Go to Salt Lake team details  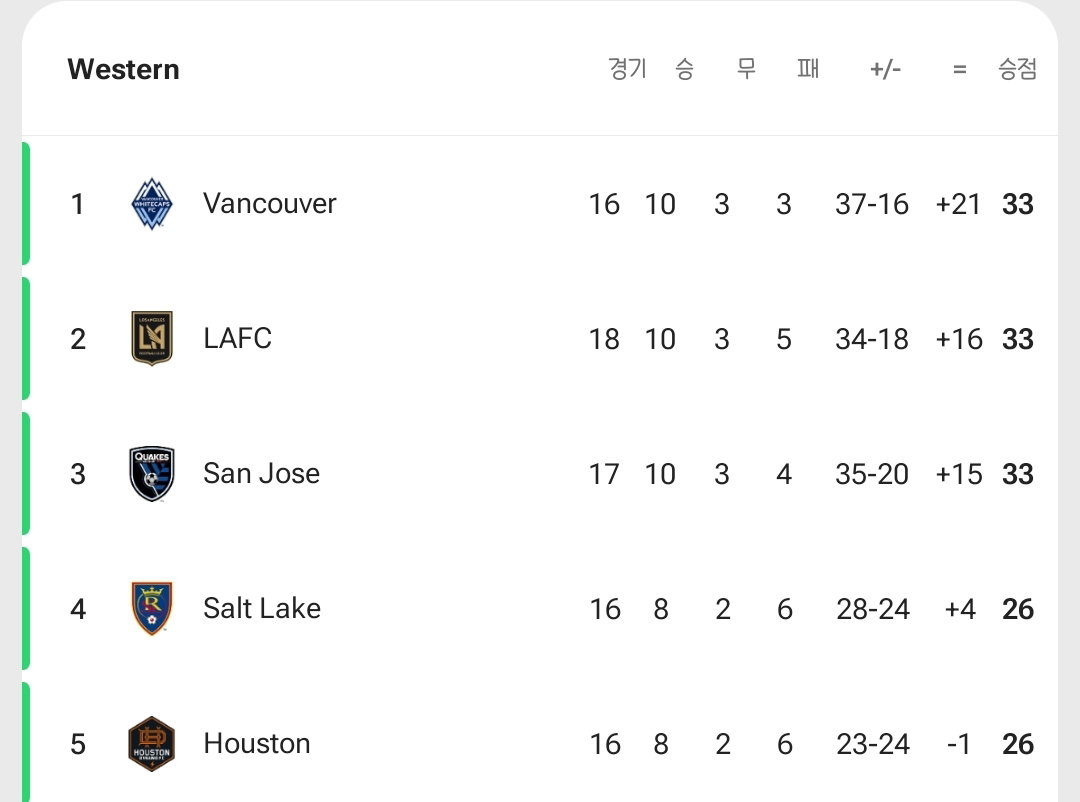[x=262, y=608]
